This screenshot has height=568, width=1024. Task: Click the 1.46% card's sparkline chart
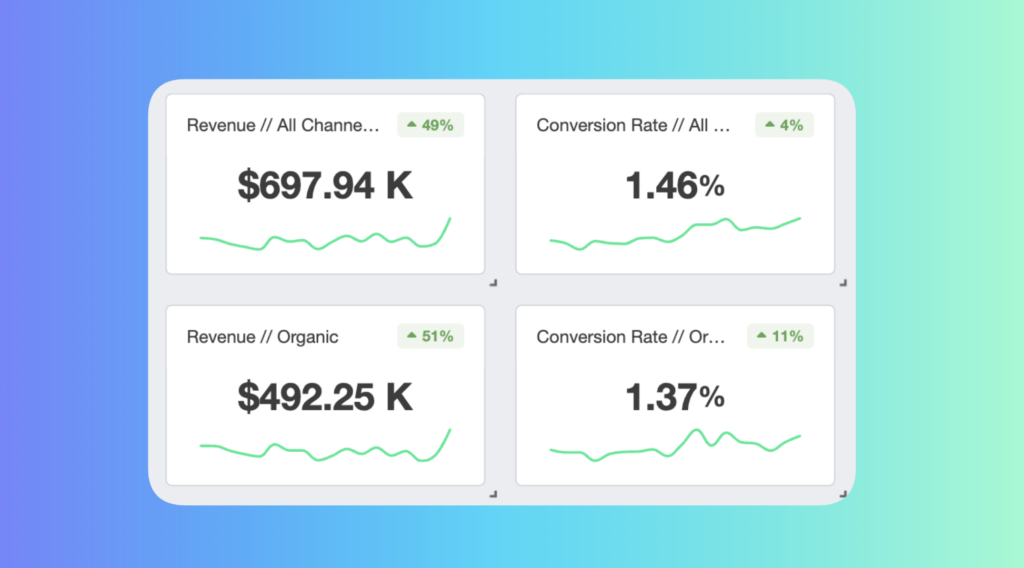675,234
